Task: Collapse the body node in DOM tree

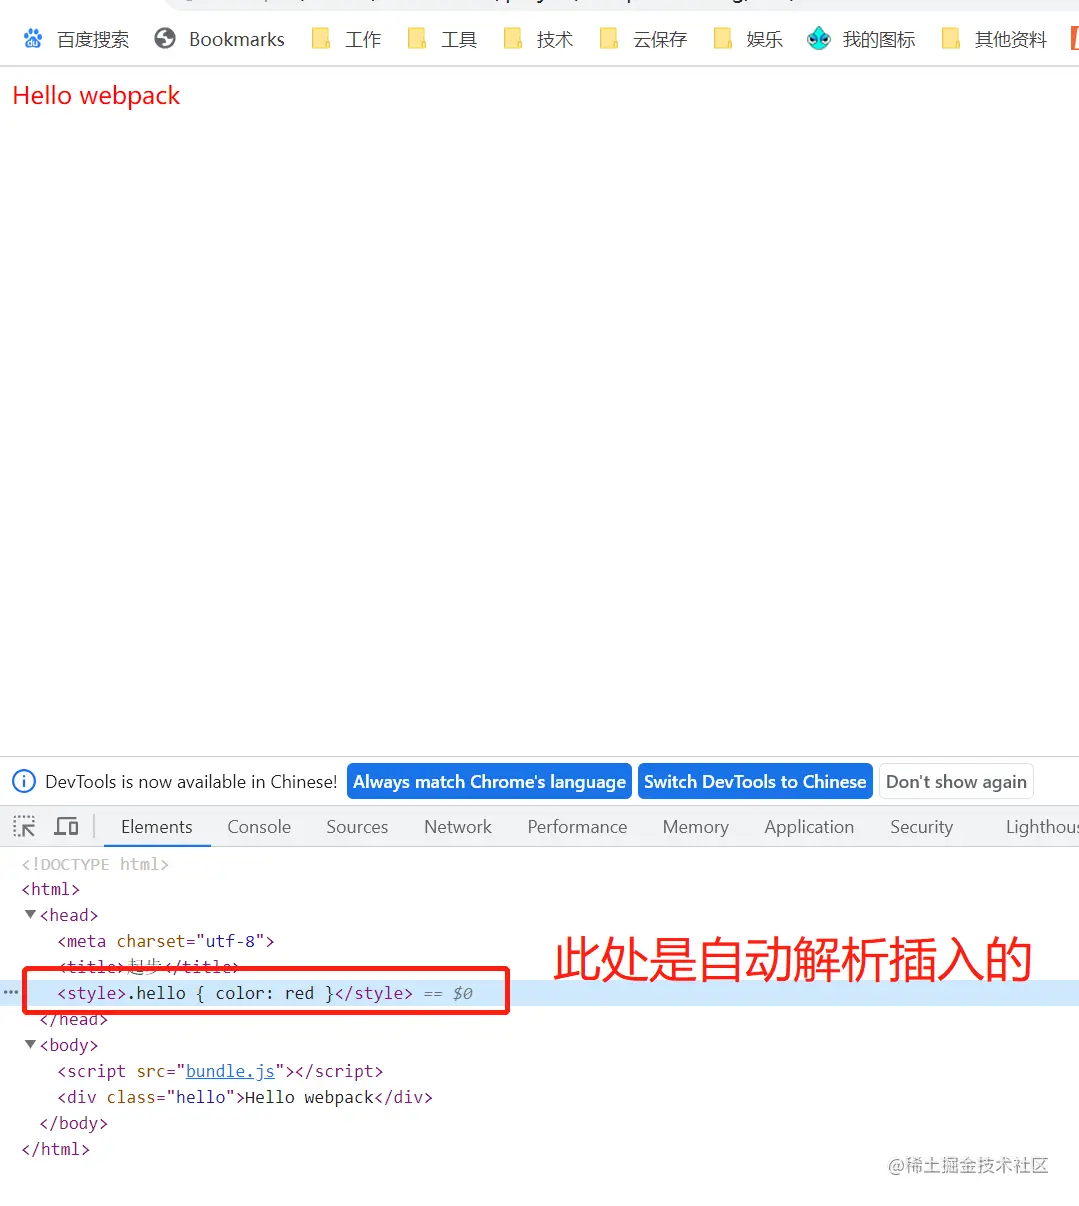Action: click(x=30, y=1045)
